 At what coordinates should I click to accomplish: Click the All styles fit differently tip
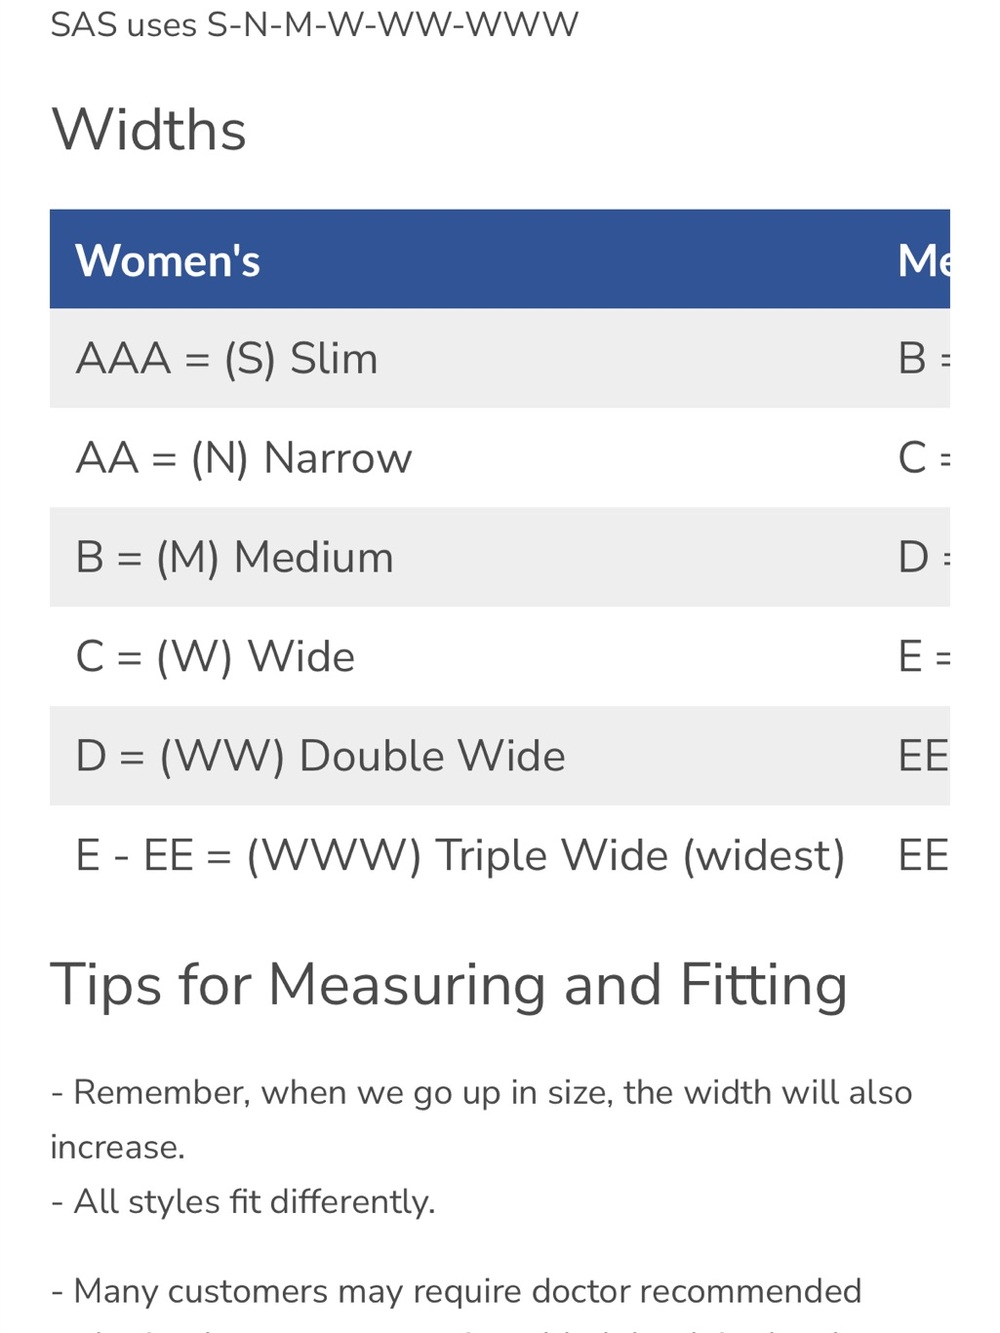[x=243, y=1201]
